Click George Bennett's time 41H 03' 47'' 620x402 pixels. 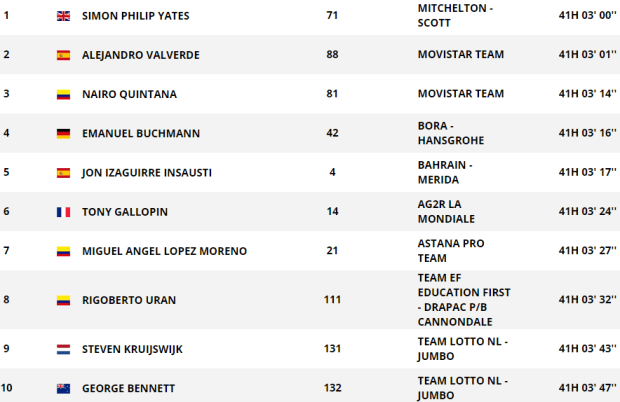[x=573, y=386]
